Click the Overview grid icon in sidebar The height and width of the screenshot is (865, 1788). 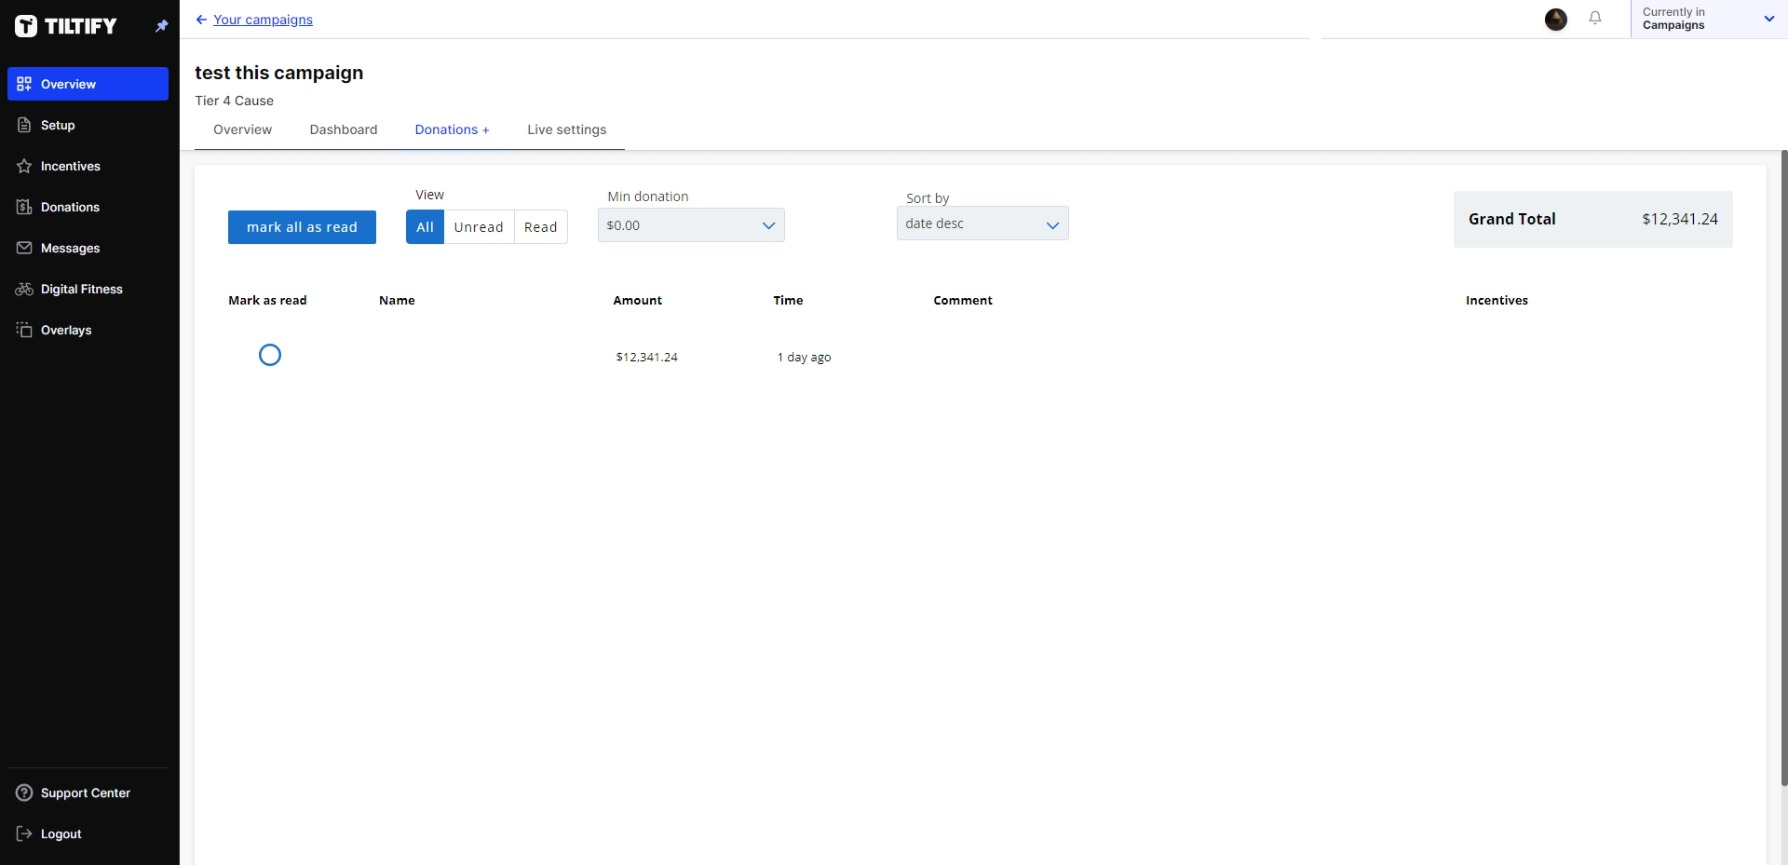point(24,84)
